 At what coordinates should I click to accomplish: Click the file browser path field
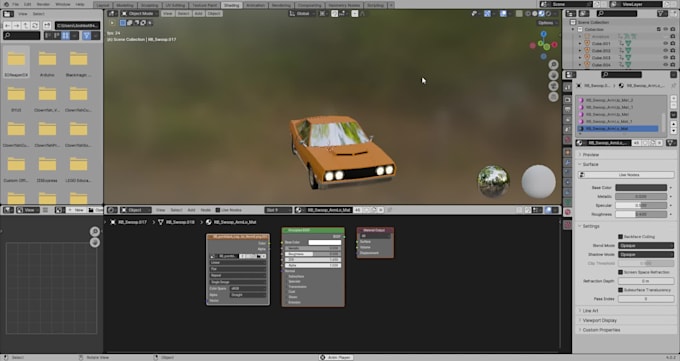(77, 26)
